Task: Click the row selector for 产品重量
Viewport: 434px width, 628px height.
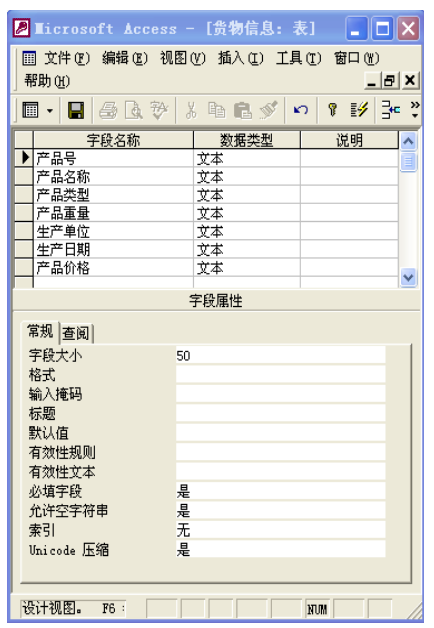Action: pos(24,213)
